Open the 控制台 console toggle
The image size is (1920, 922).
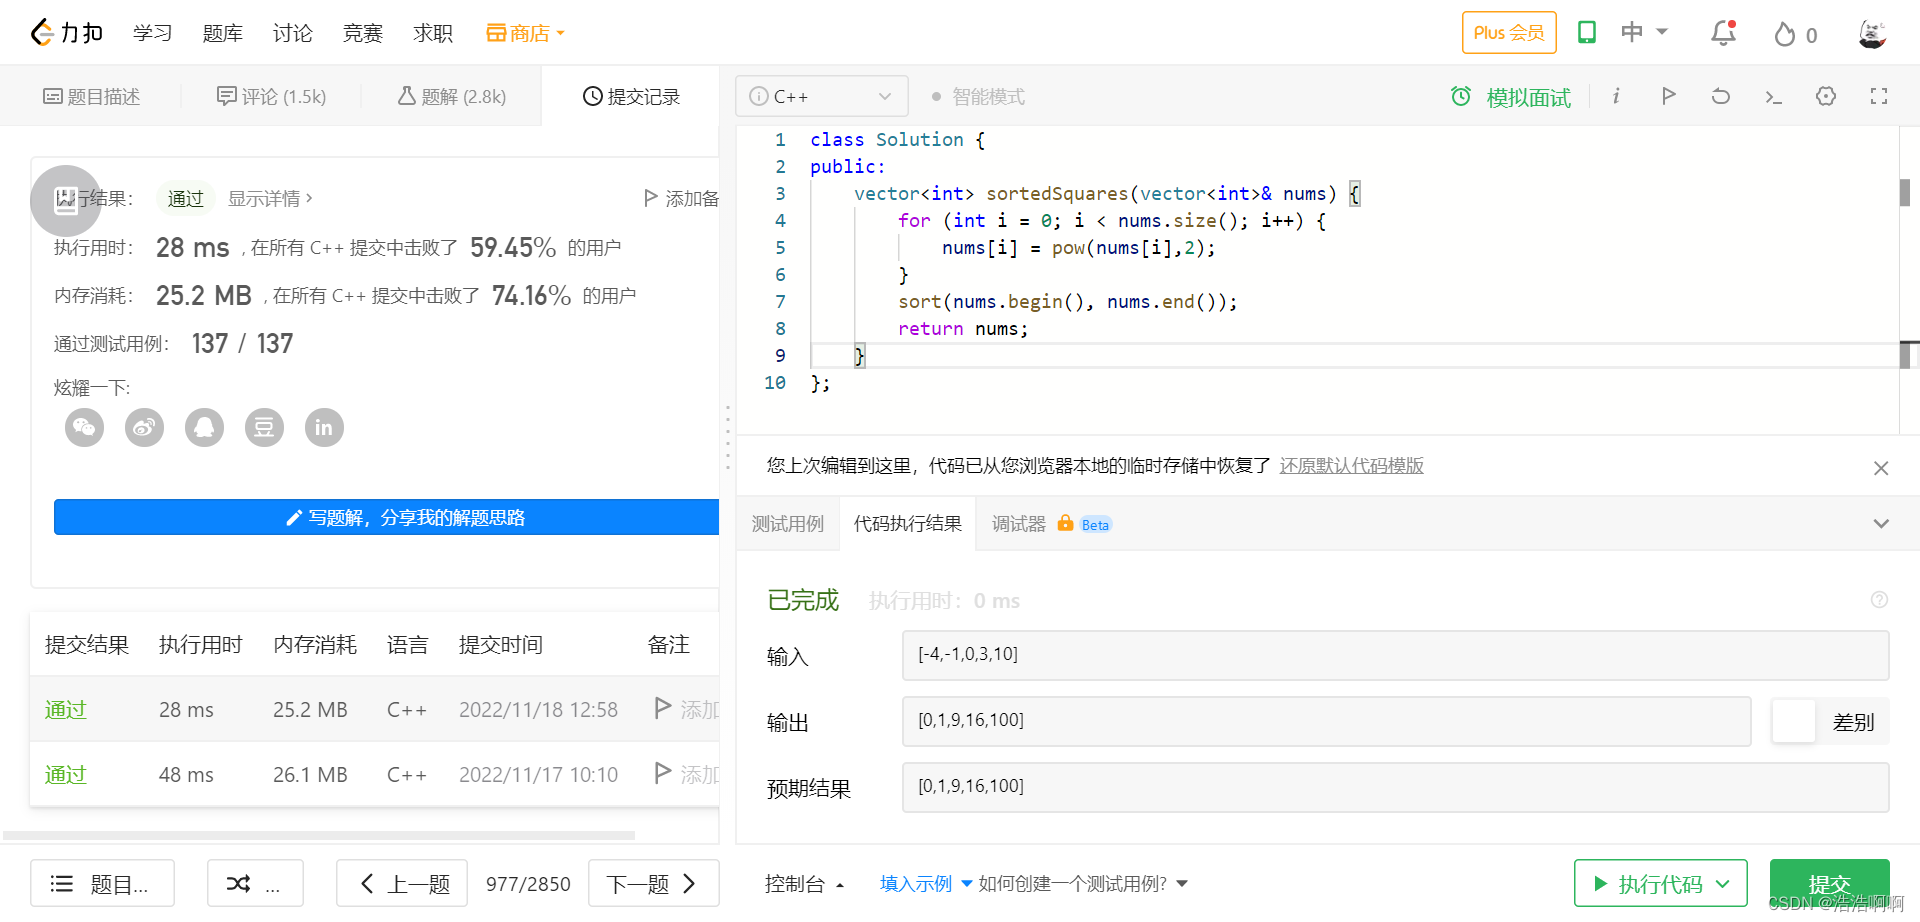[805, 884]
